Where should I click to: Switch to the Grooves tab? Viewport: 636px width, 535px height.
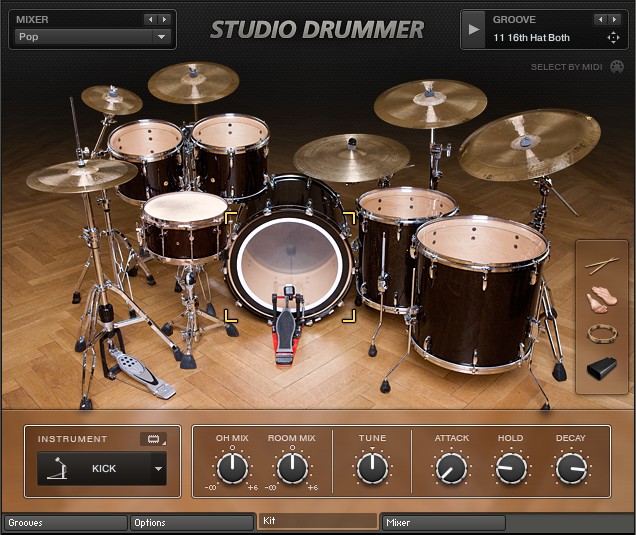(x=66, y=522)
